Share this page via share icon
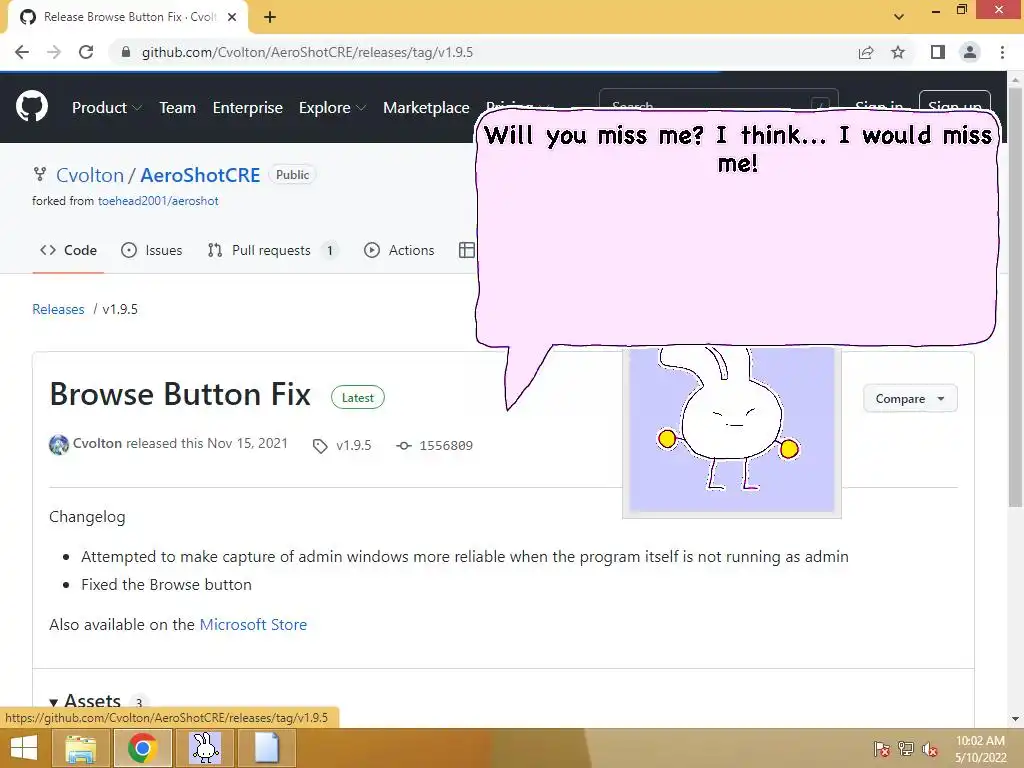Image resolution: width=1024 pixels, height=768 pixels. click(x=866, y=52)
